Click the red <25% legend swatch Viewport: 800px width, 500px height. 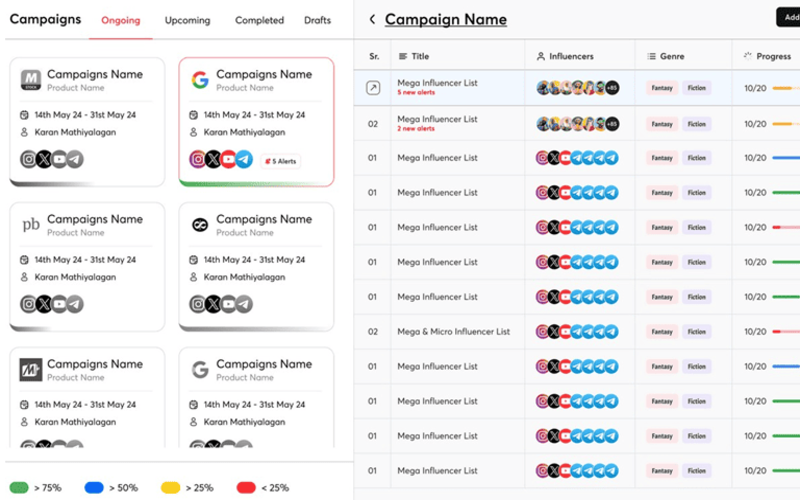[x=246, y=488]
